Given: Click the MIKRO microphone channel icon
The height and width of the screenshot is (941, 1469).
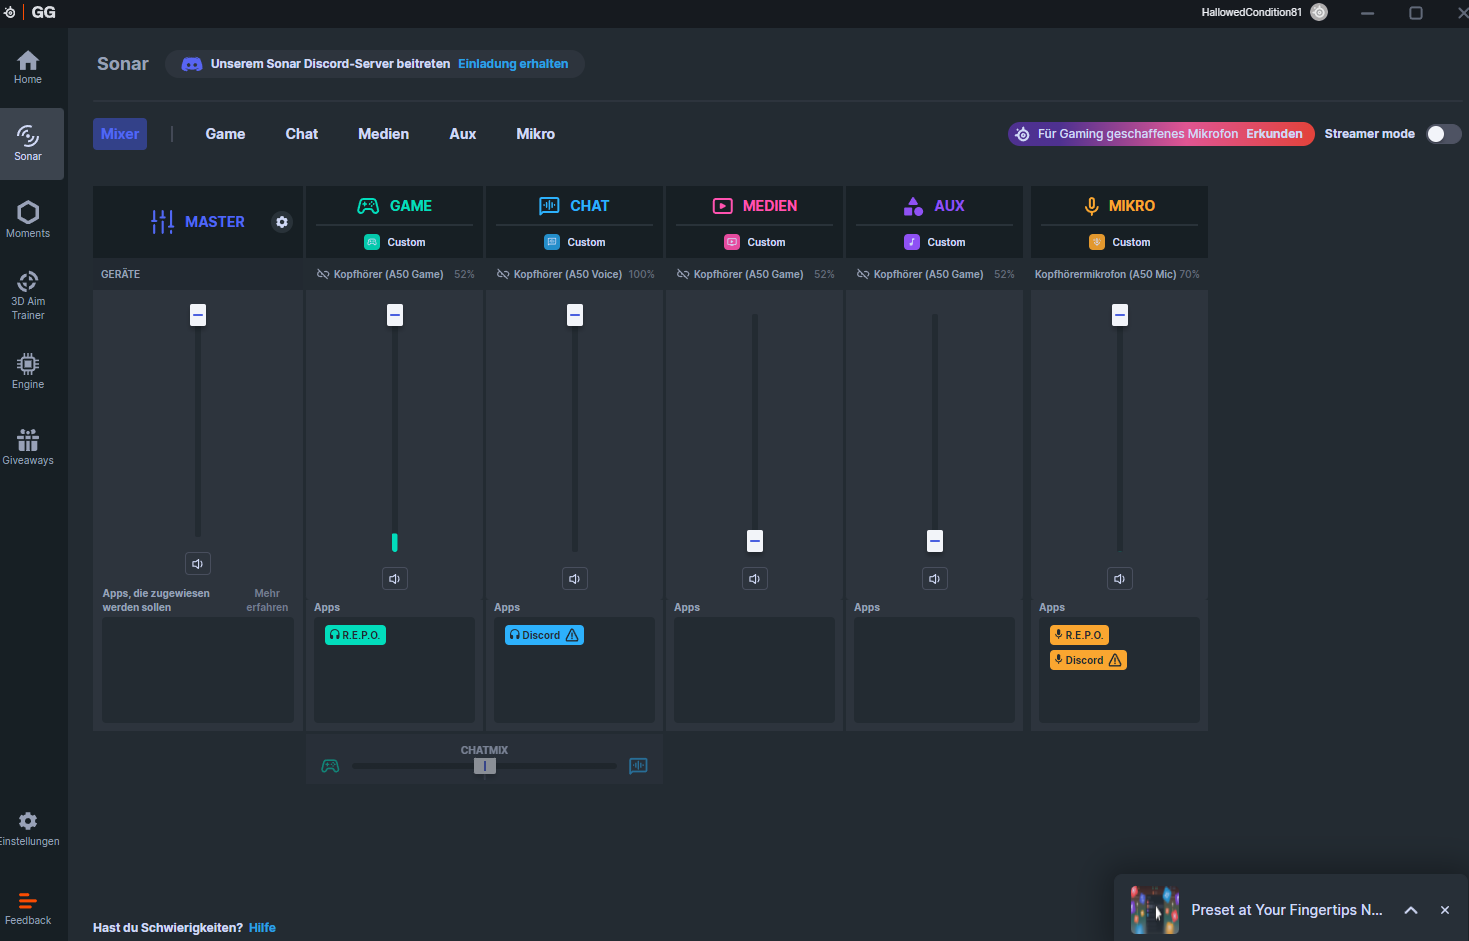Looking at the screenshot, I should [1092, 206].
